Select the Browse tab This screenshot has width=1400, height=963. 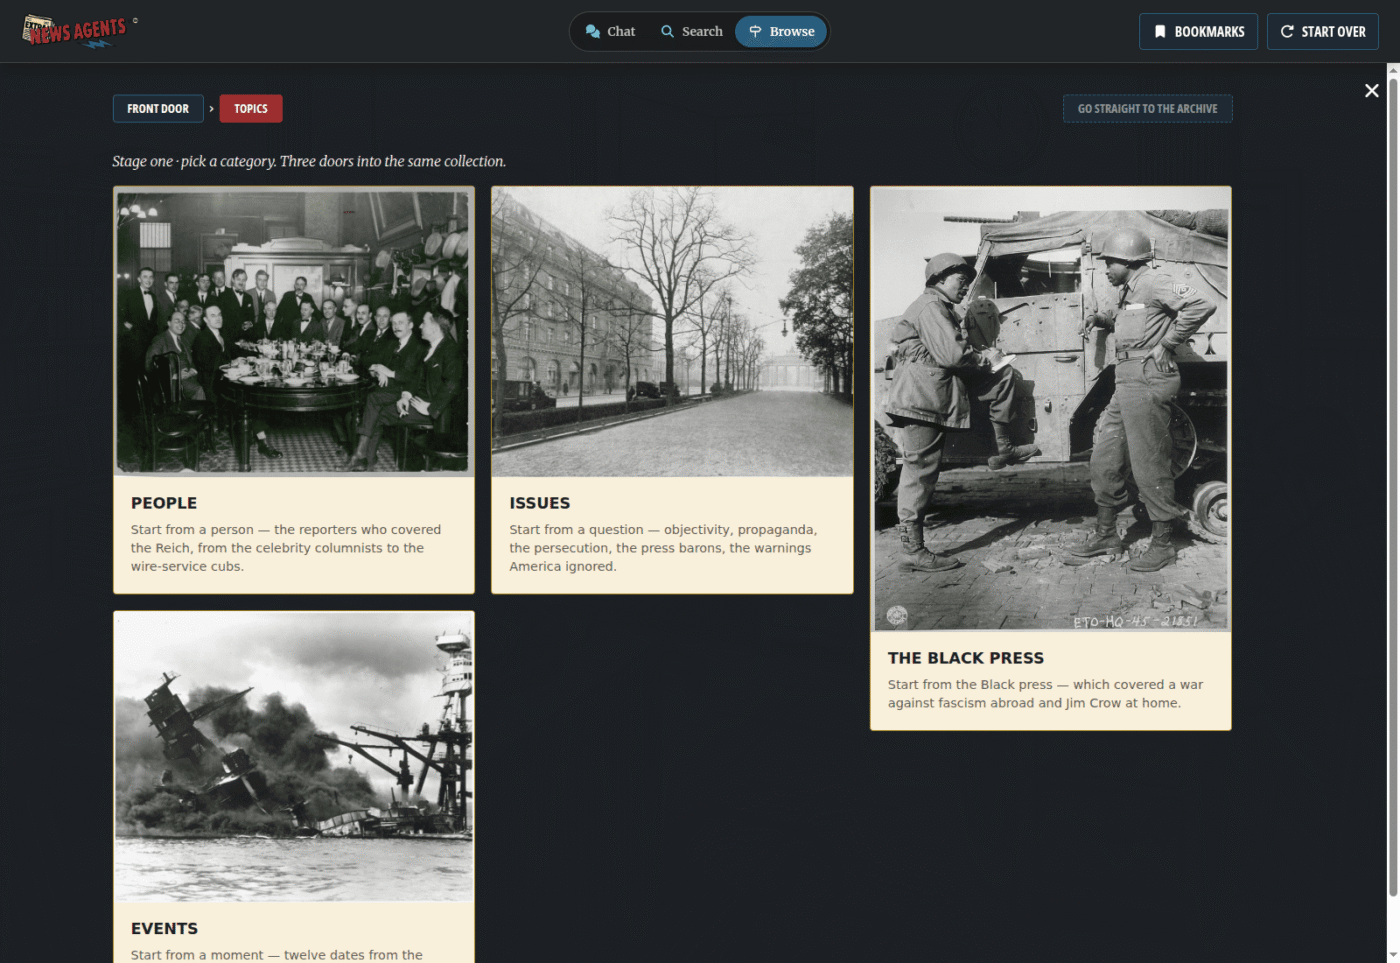781,31
